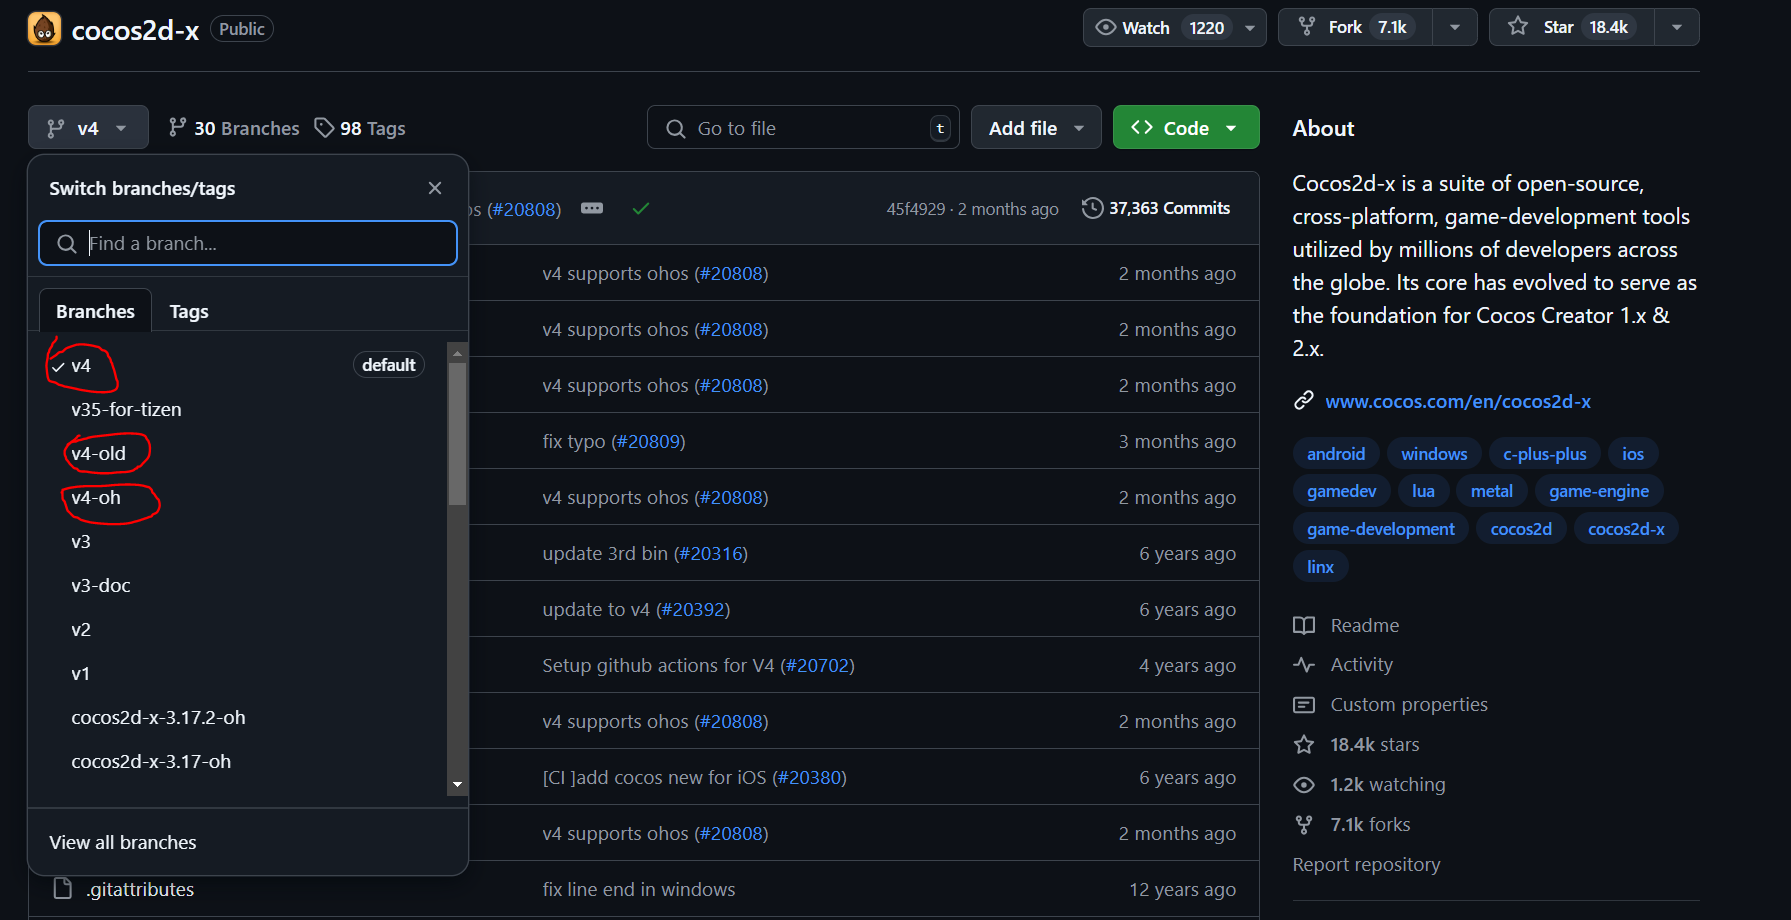Viewport: 1791px width, 920px height.
Task: Click the Go to file search box
Action: [x=803, y=128]
